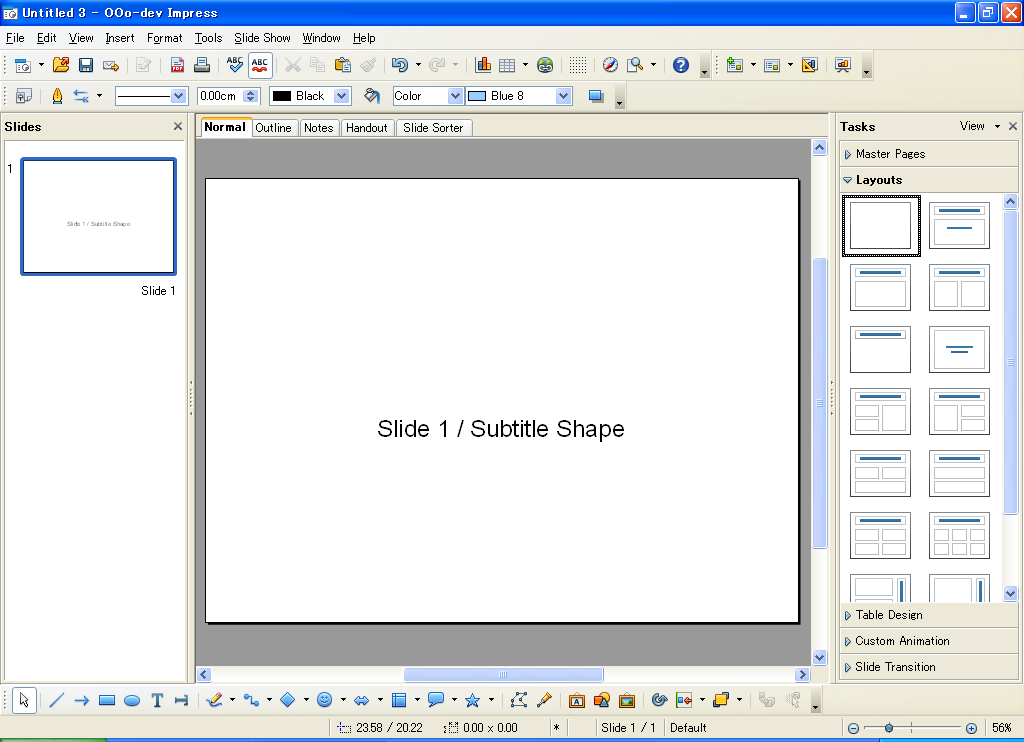This screenshot has height=742, width=1024.
Task: Open the Navigator compass icon
Action: [610, 65]
